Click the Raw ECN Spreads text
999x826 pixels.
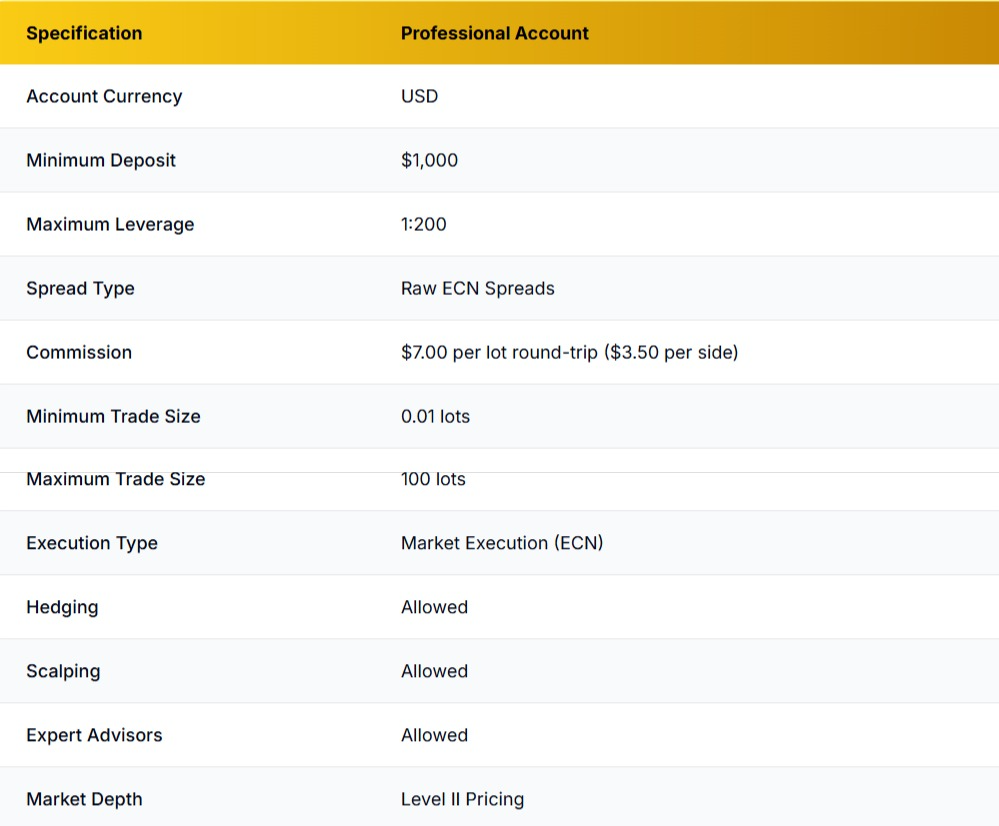(x=478, y=288)
